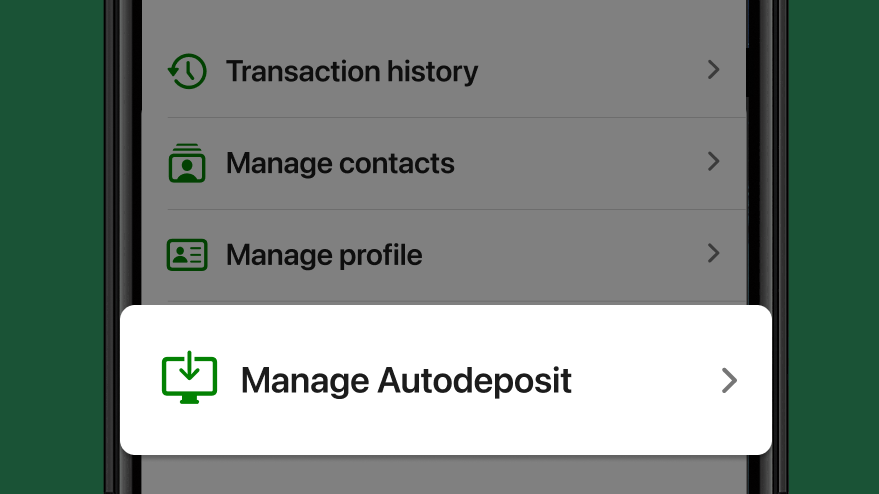879x494 pixels.
Task: Click the Transaction history clock icon
Action: pos(187,71)
